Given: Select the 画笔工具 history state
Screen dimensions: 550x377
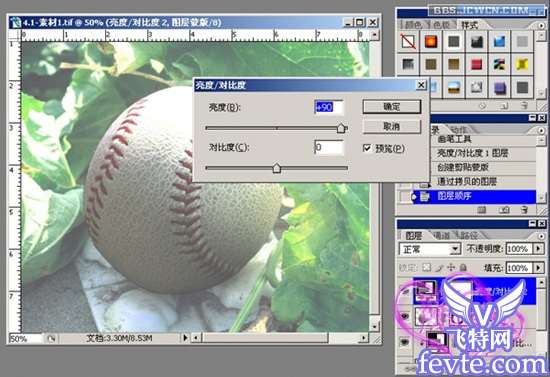Looking at the screenshot, I should click(x=483, y=139).
